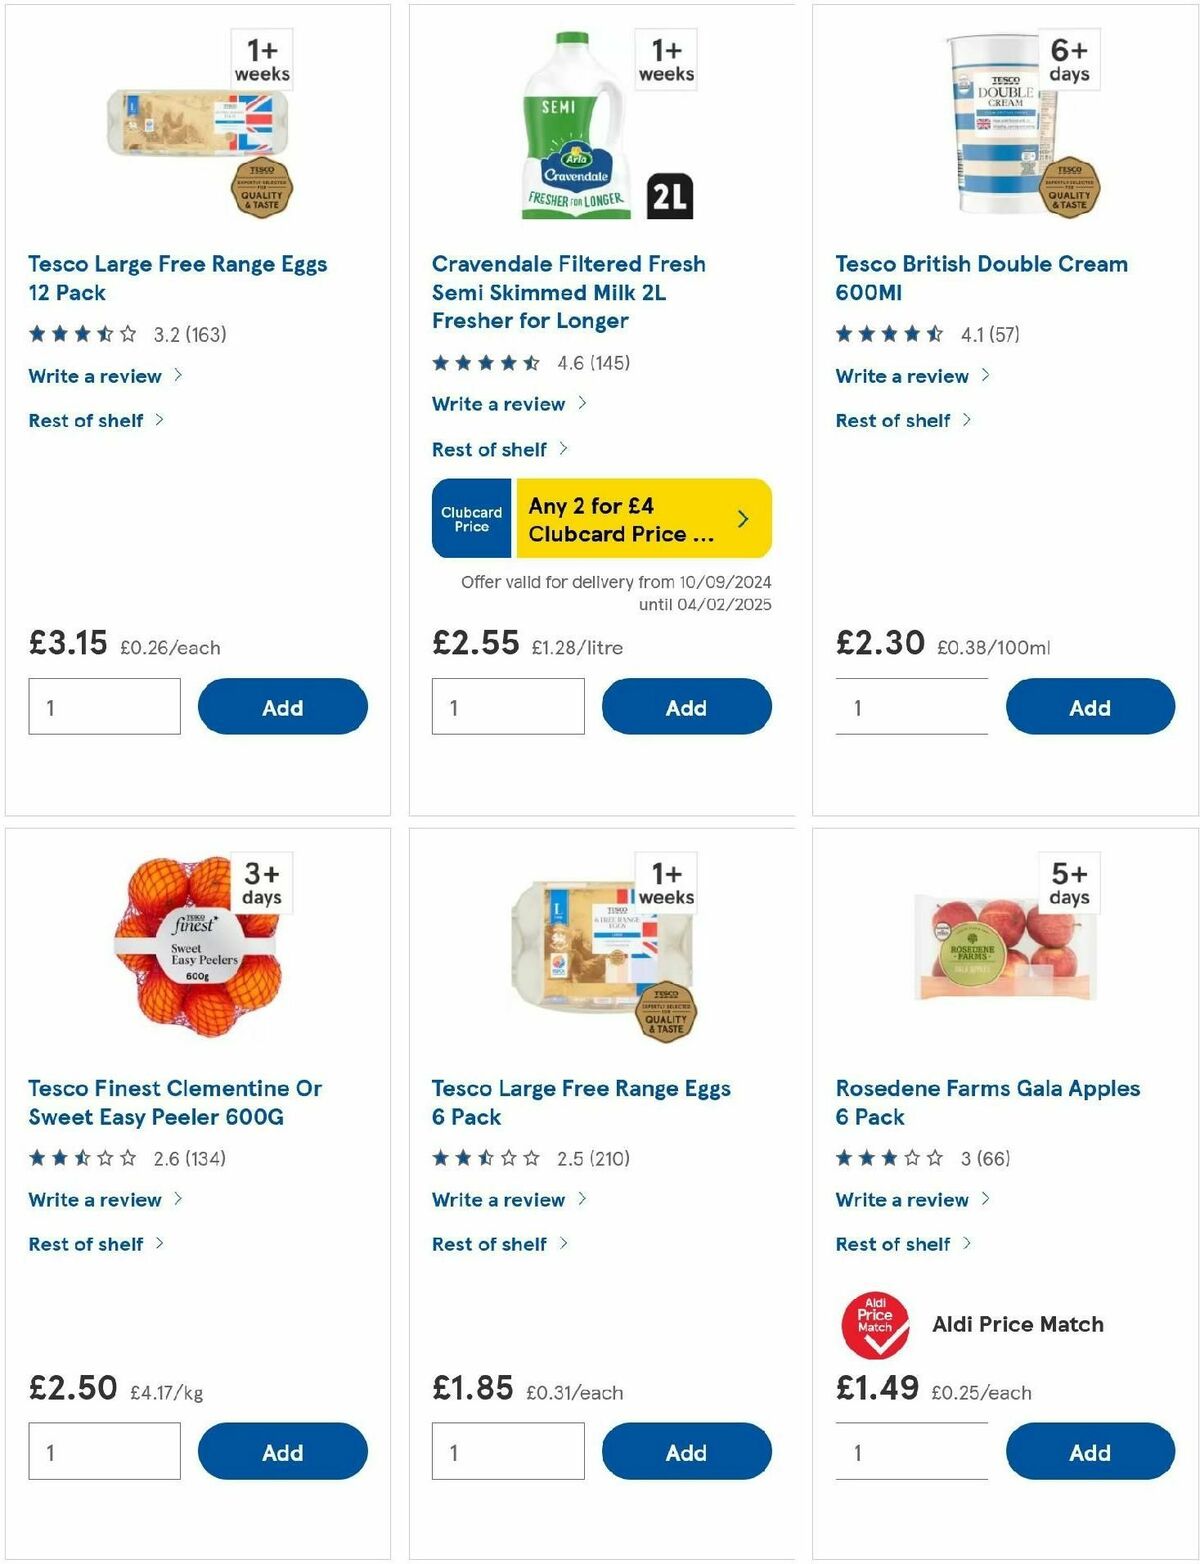Select the Tesco Large Free Range Eggs 6 Pack title
Image resolution: width=1200 pixels, height=1564 pixels.
click(581, 1102)
